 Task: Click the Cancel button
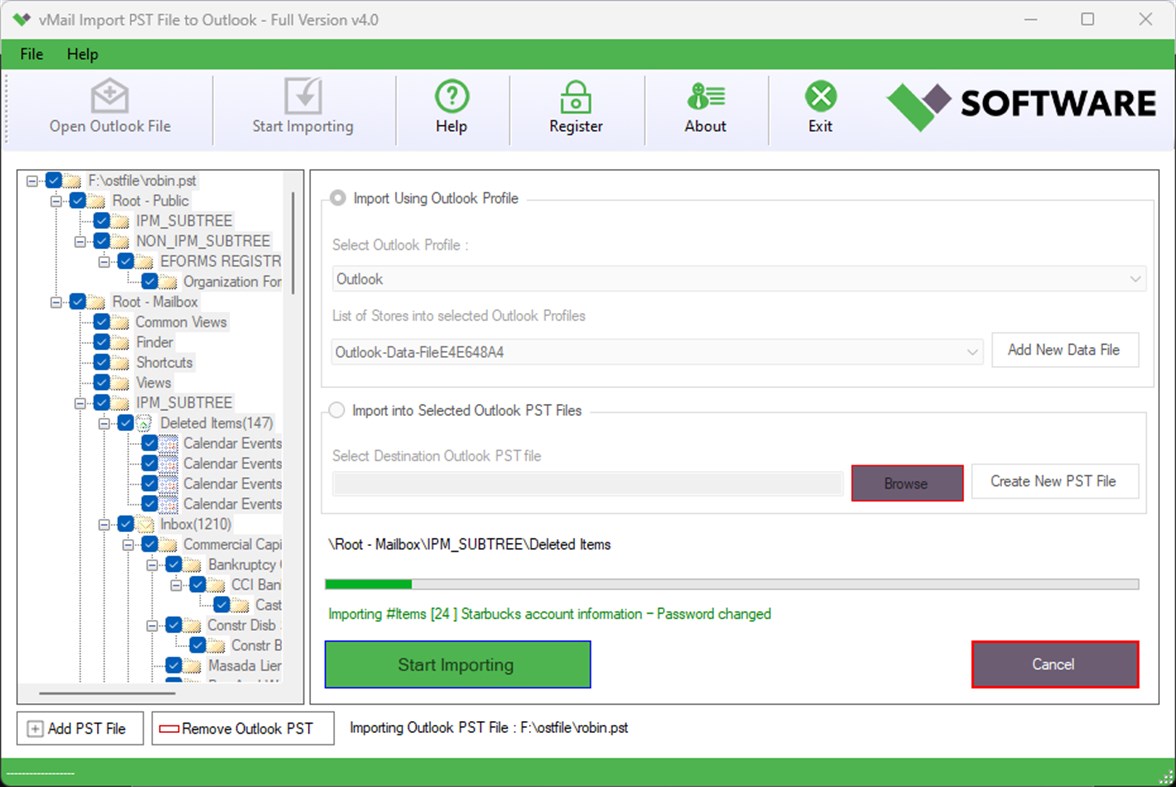1053,664
